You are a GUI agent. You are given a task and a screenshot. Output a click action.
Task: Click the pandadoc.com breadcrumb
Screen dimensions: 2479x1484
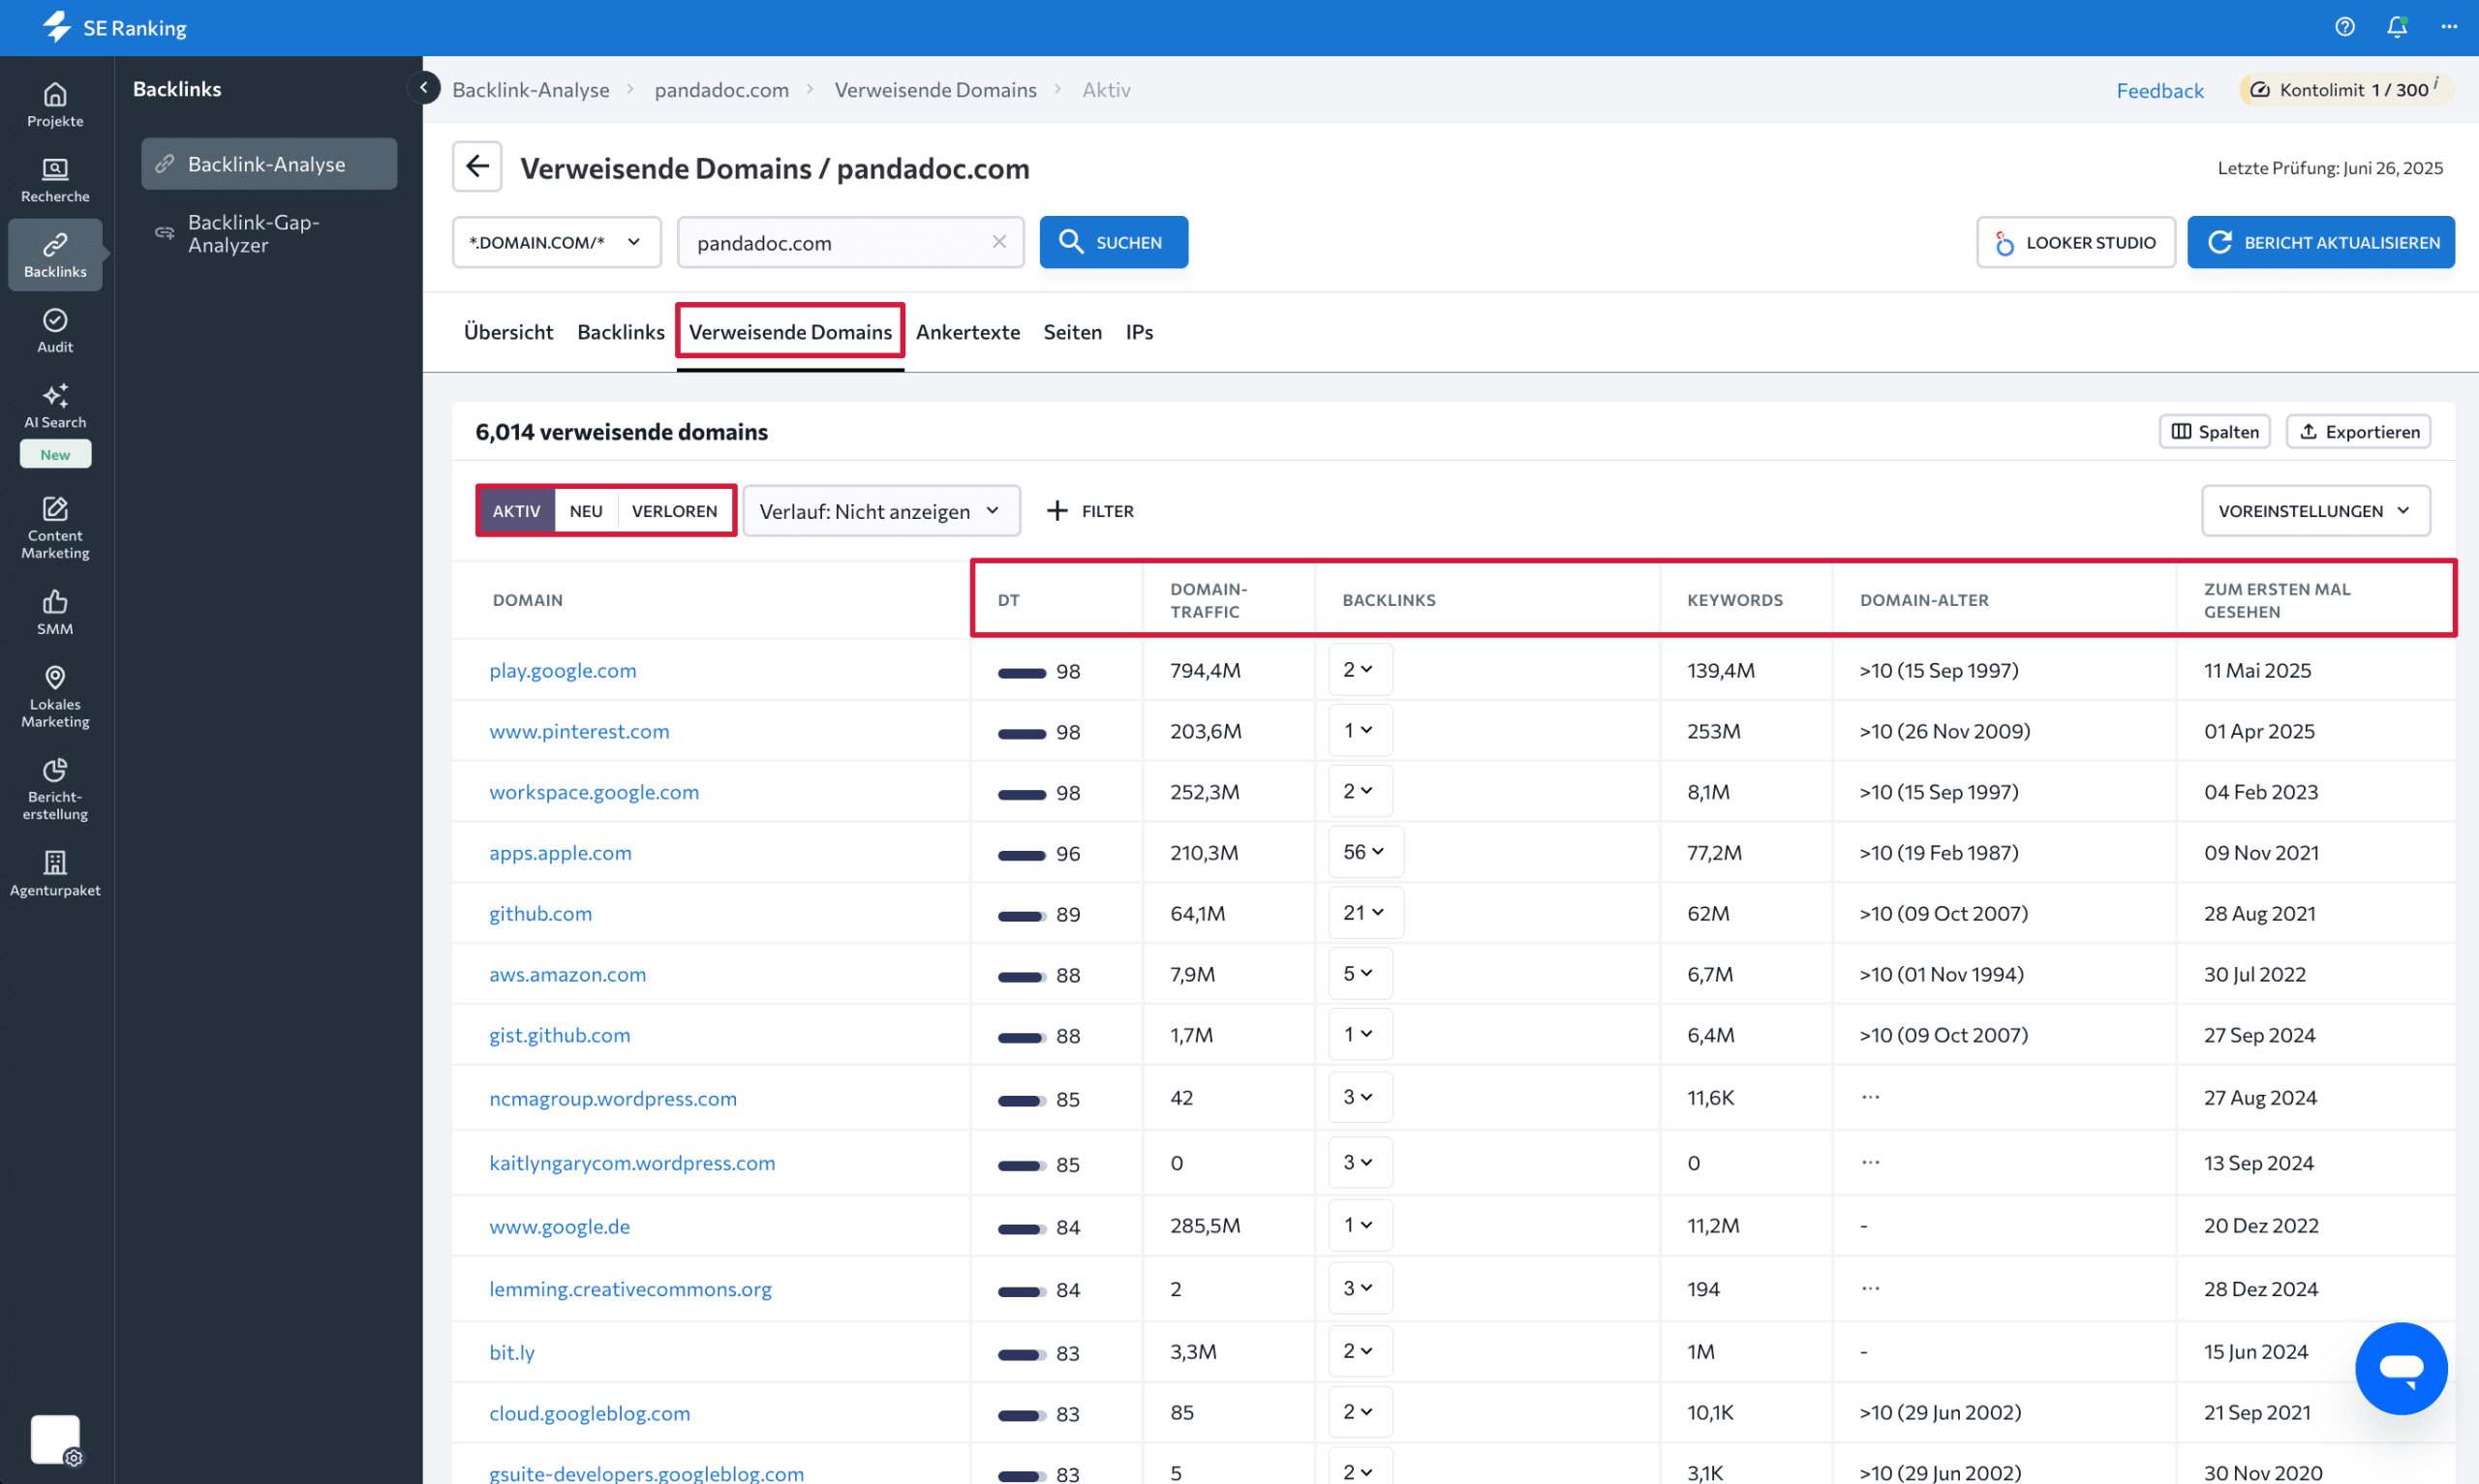[721, 90]
